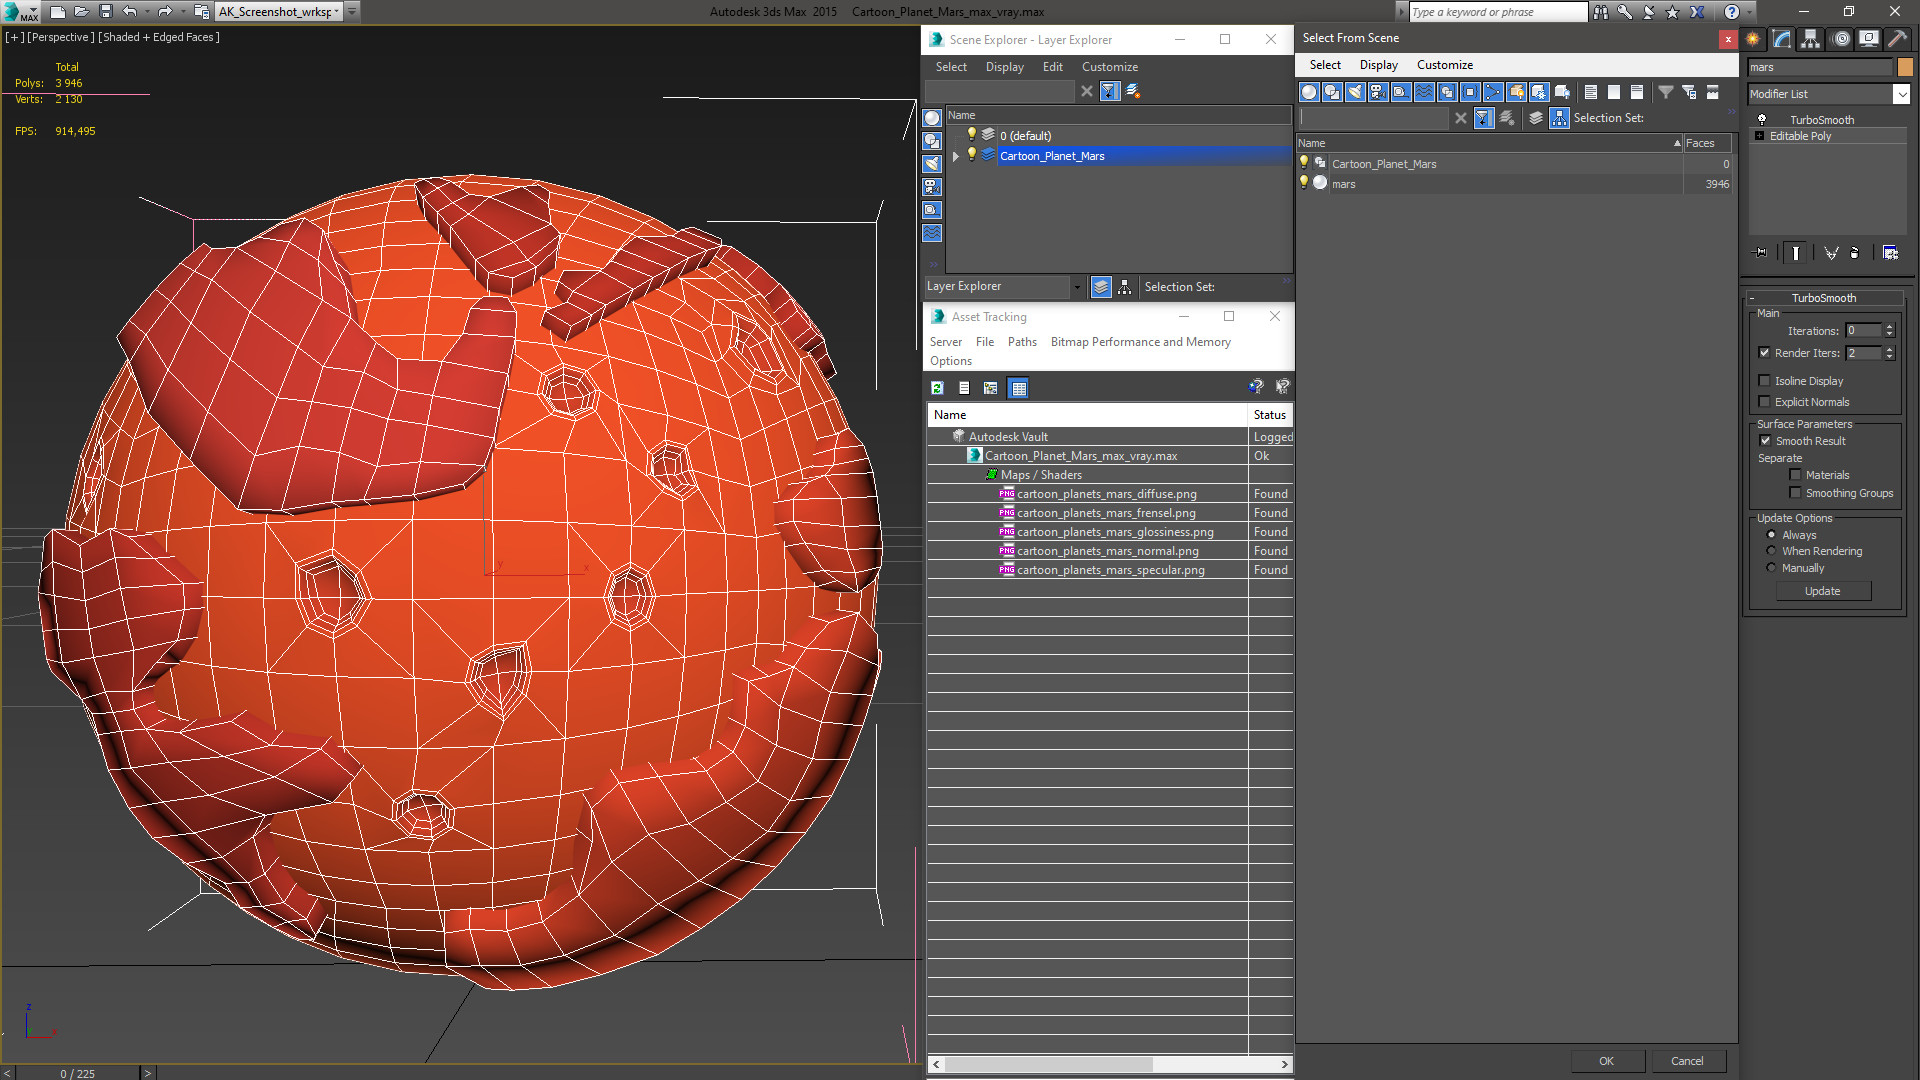The width and height of the screenshot is (1920, 1080).
Task: Toggle Display Shapes filter in Scene Explorer sidebar
Action: pyautogui.click(x=932, y=141)
